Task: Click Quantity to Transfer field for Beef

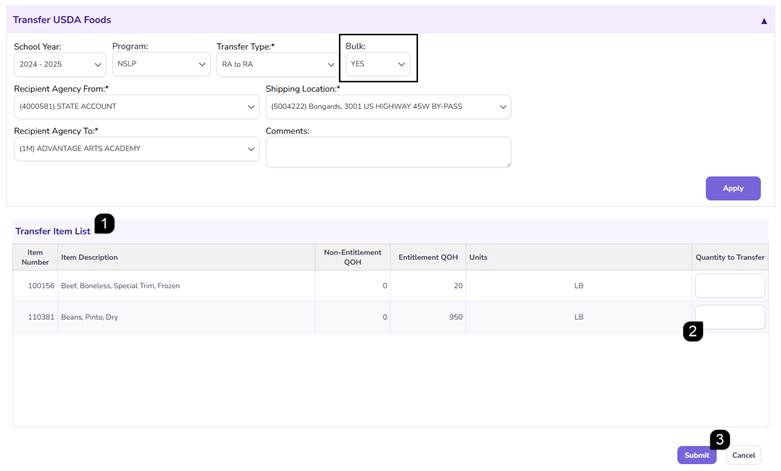Action: (730, 286)
